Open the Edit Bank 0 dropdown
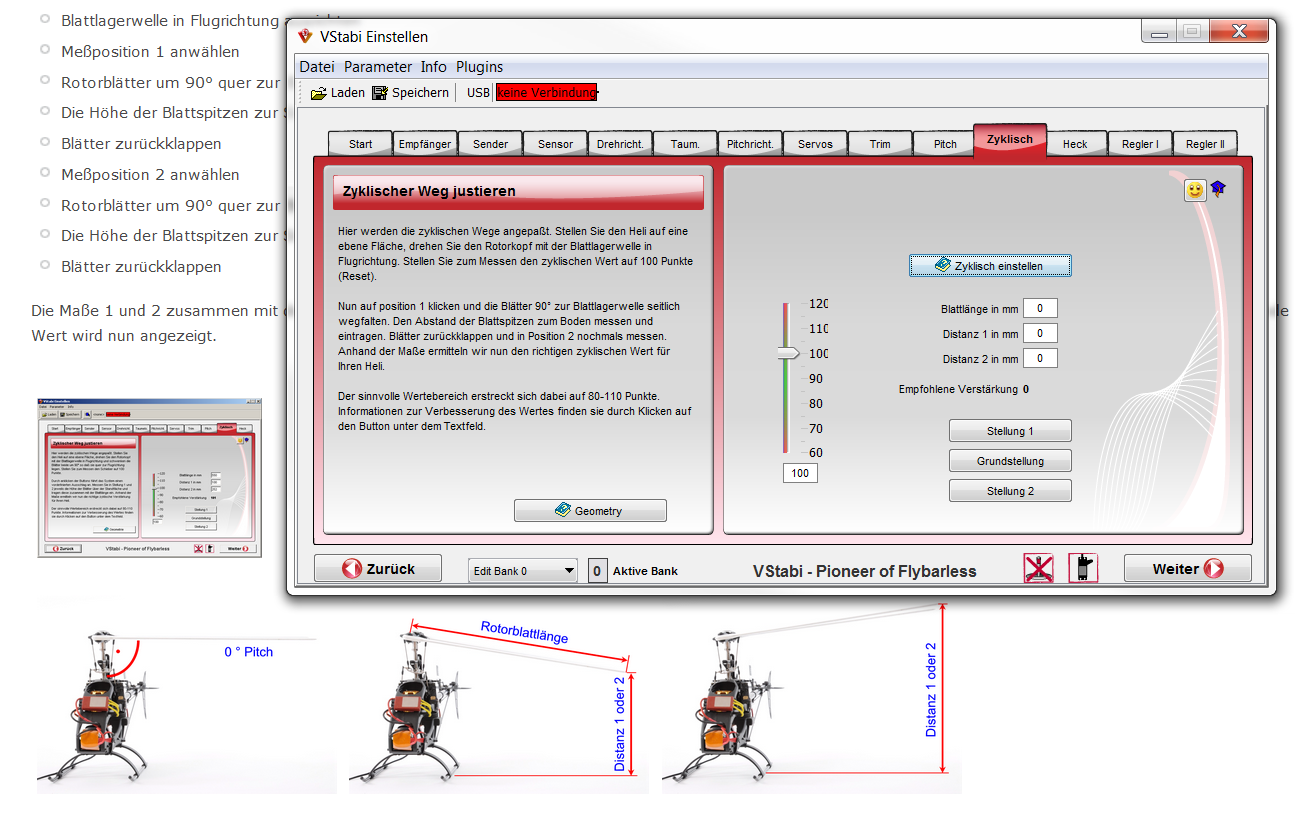This screenshot has height=813, width=1307. (523, 571)
